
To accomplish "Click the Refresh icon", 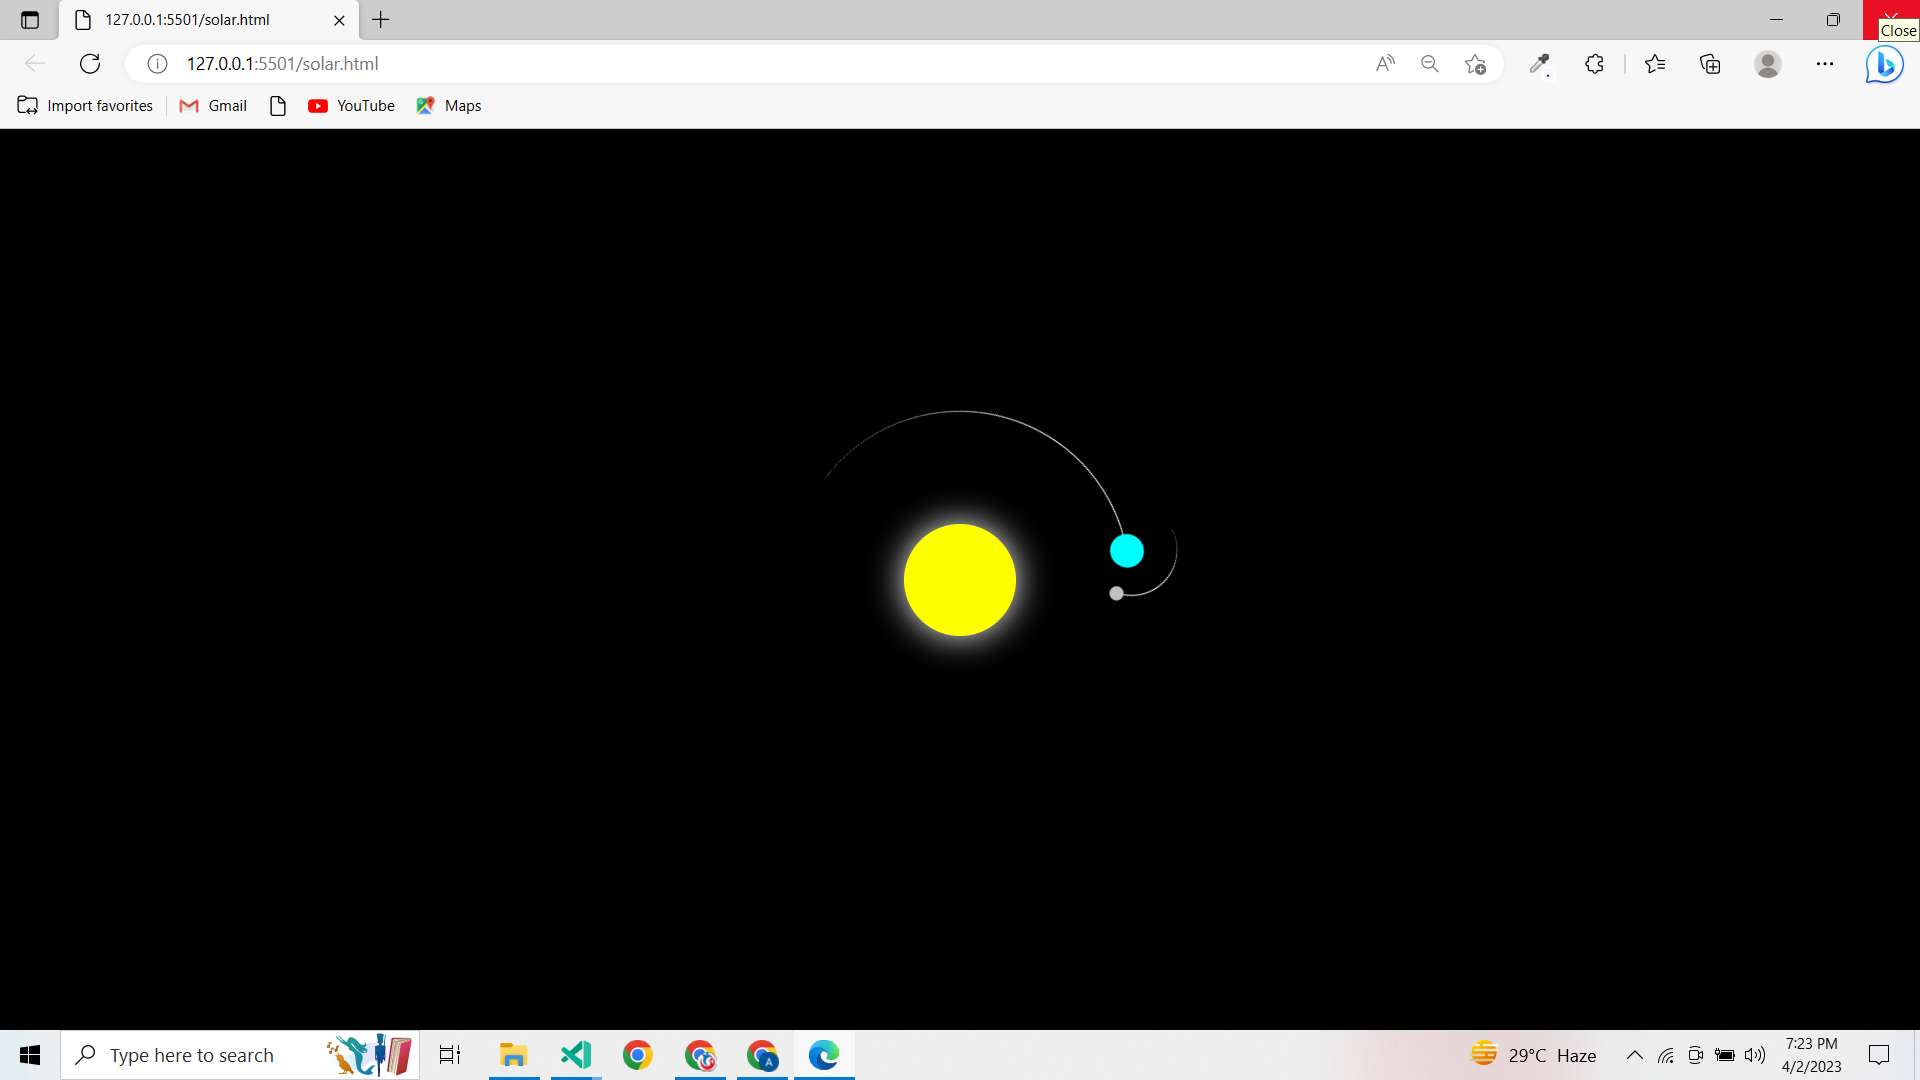I will 90,63.
